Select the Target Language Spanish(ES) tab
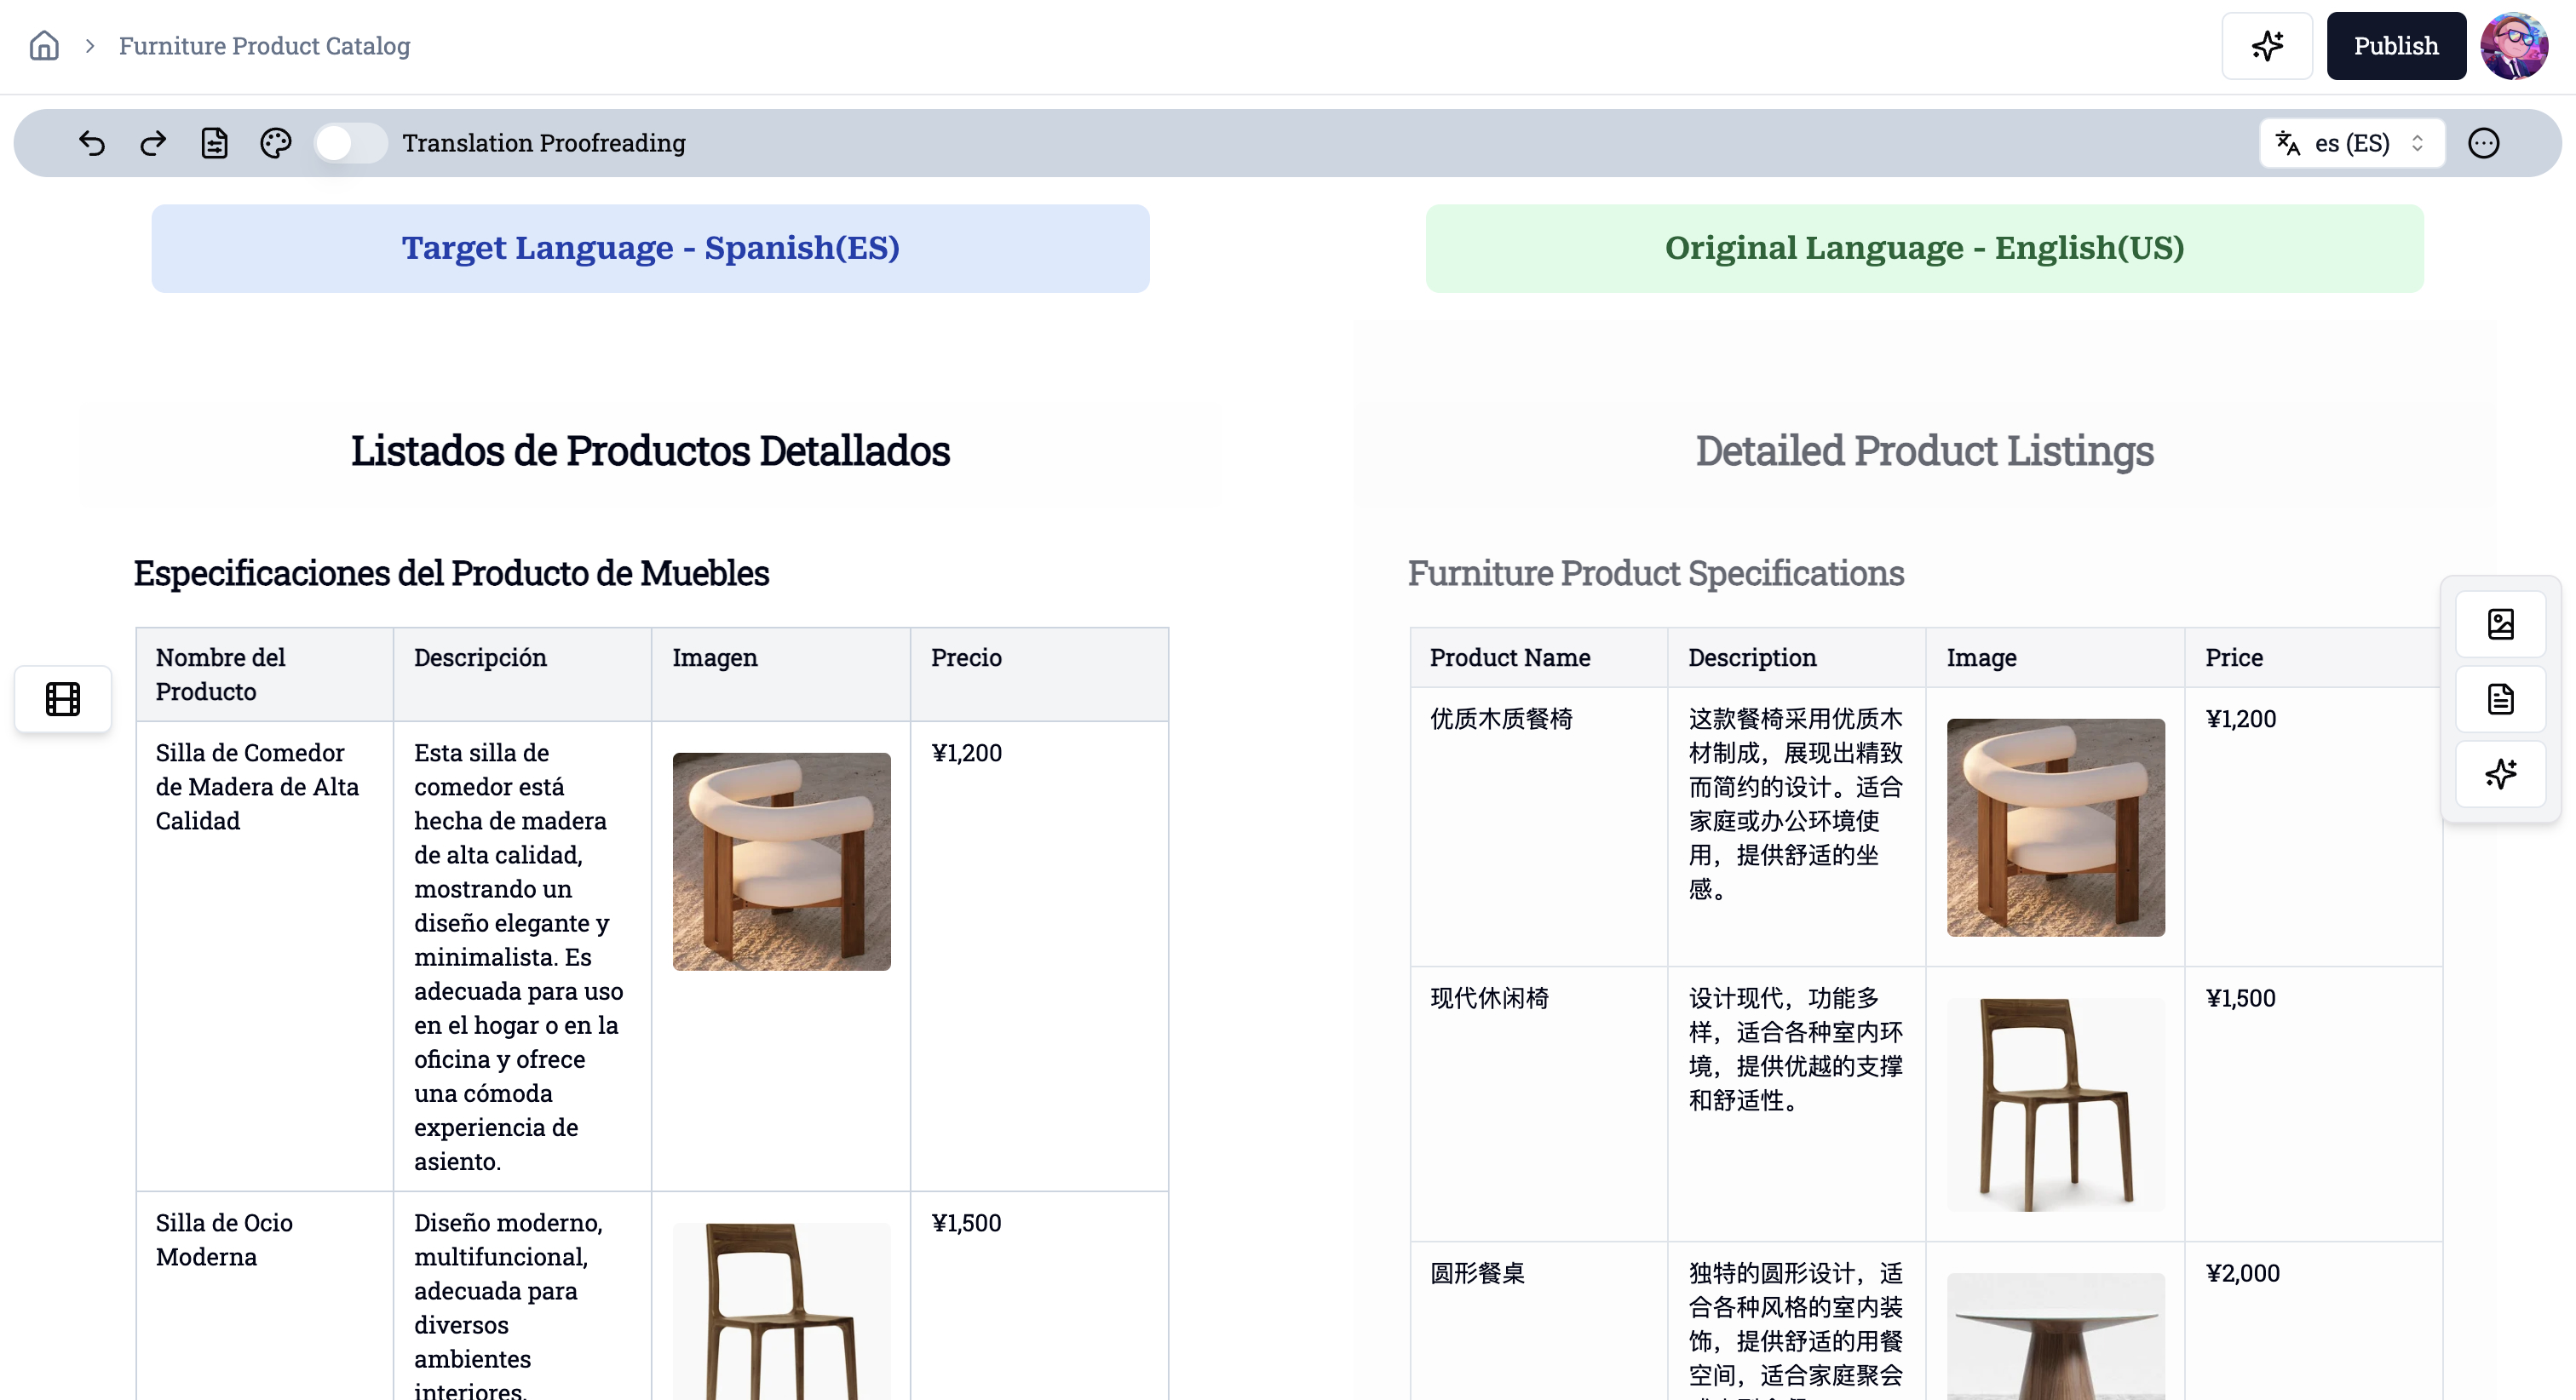This screenshot has width=2576, height=1400. click(x=650, y=247)
